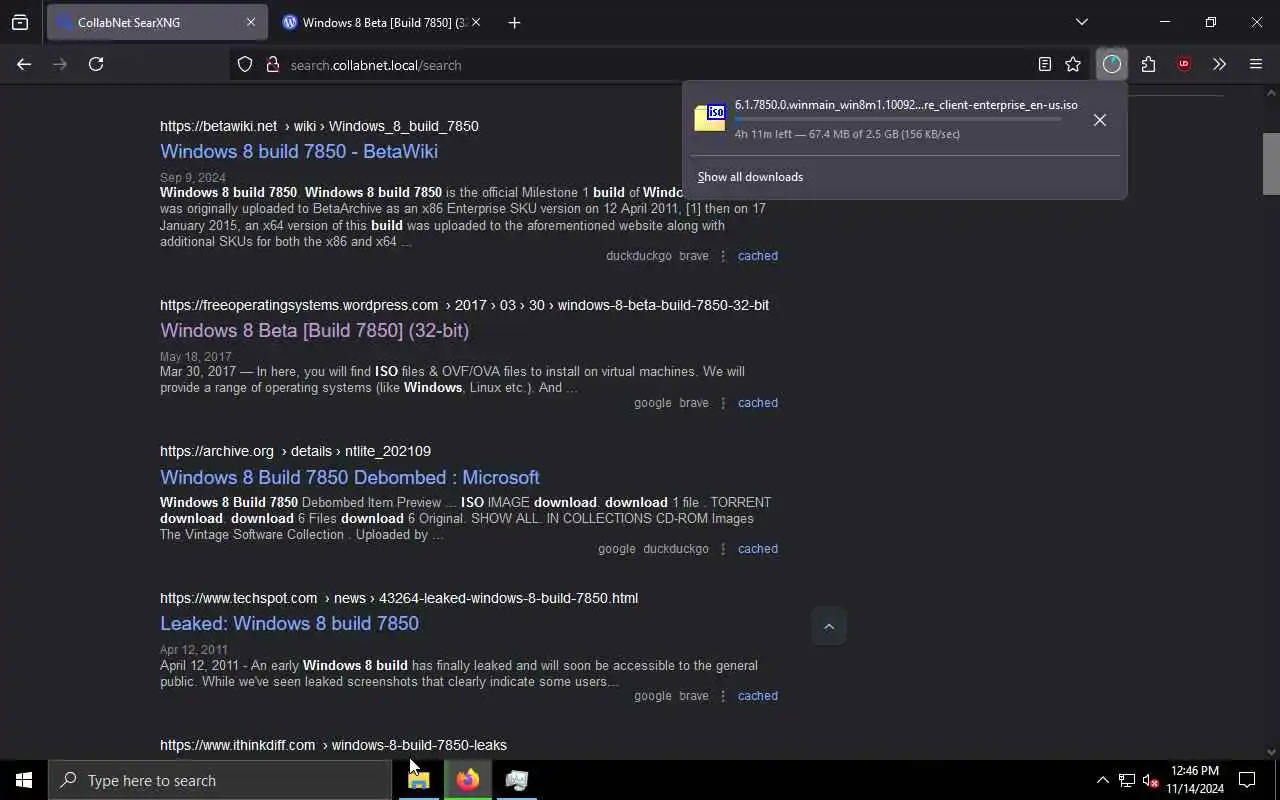Viewport: 1280px width, 800px height.
Task: Open cached link for Windows 8 Beta result
Action: pyautogui.click(x=758, y=403)
